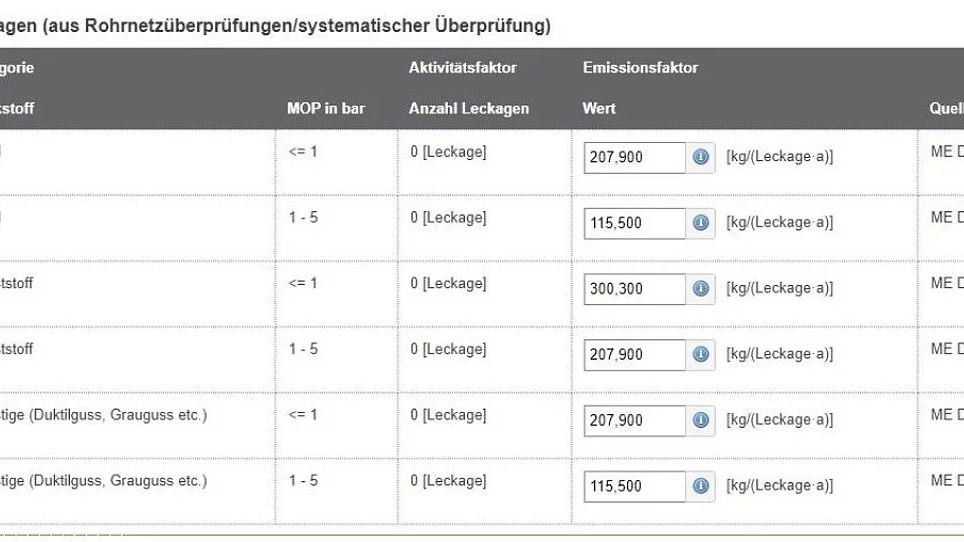Click the Anzahl Leckagen subheader
This screenshot has height=542, width=964.
[x=468, y=109]
